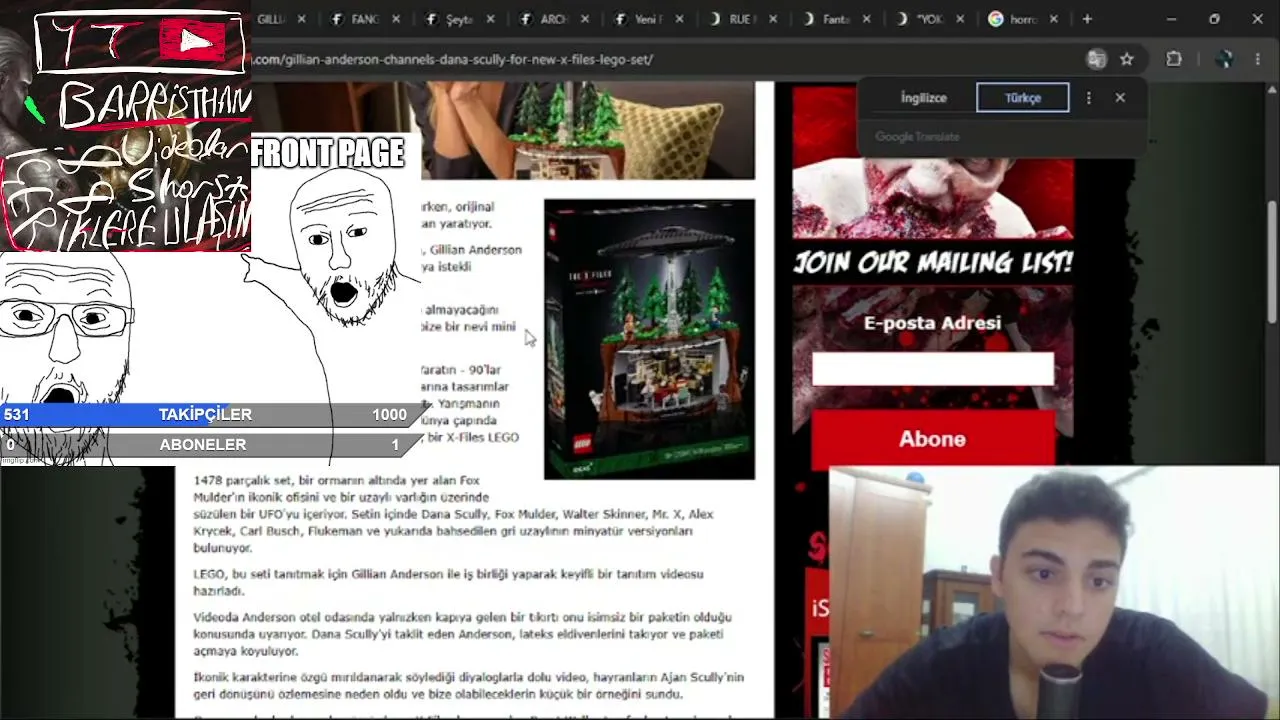Close the GILLI browser tab
This screenshot has height=720, width=1280.
[301, 19]
